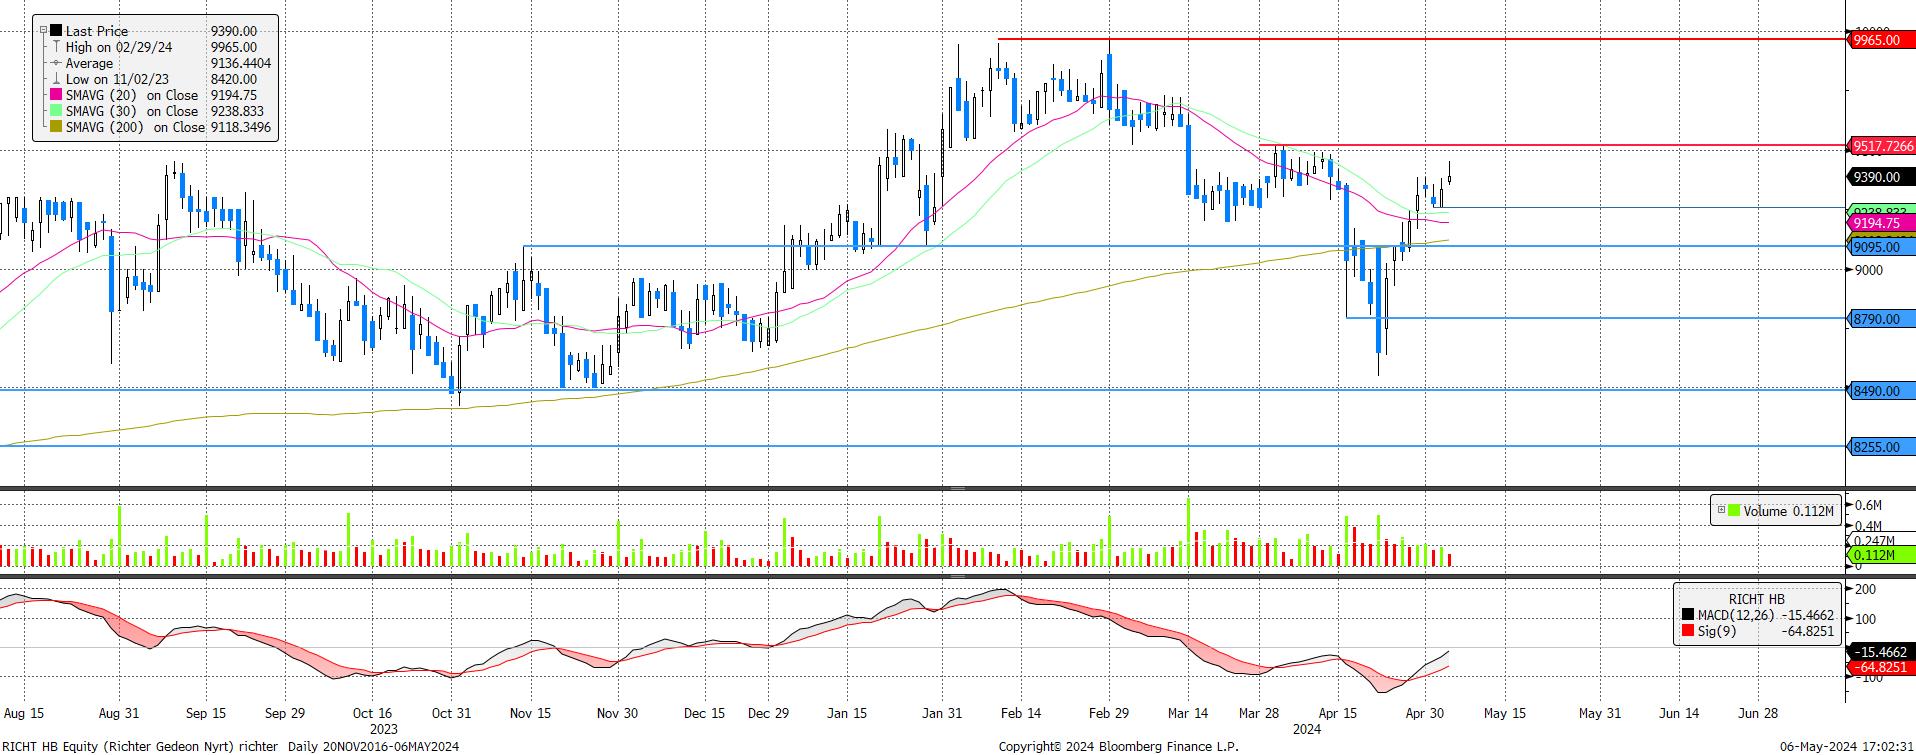Viewport: 1916px width, 755px height.
Task: Click the High on 02/29/24 marker icon
Action: tap(56, 47)
